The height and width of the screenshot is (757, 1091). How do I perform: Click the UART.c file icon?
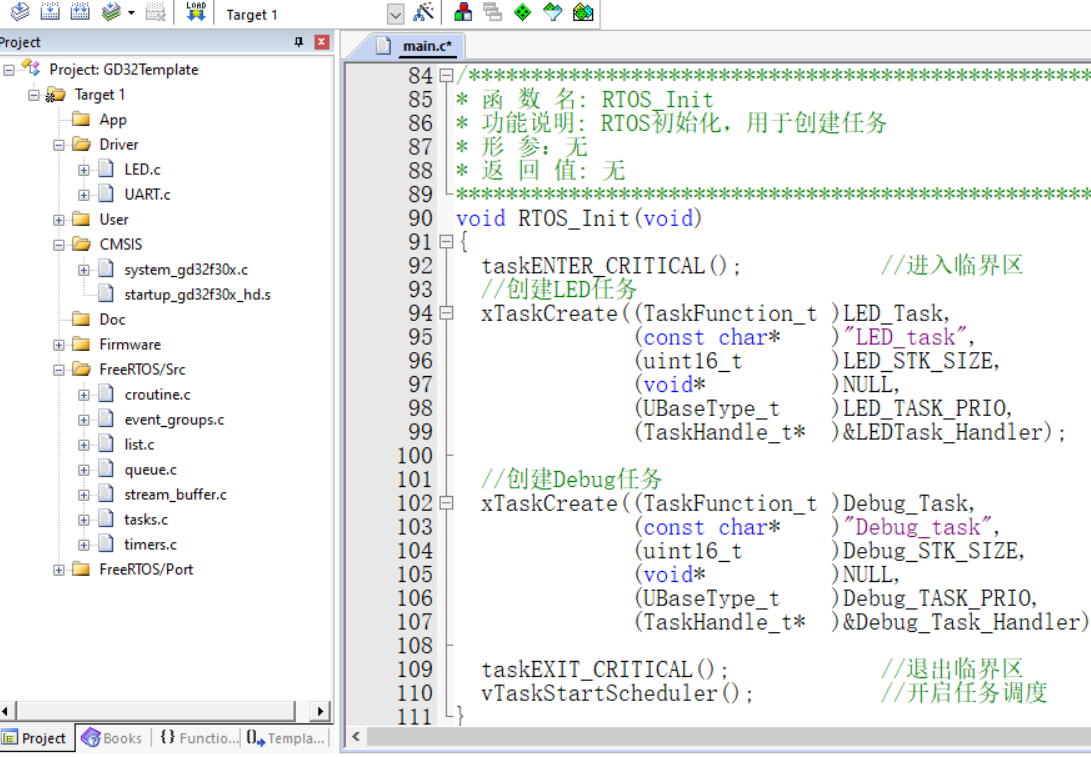coord(106,193)
